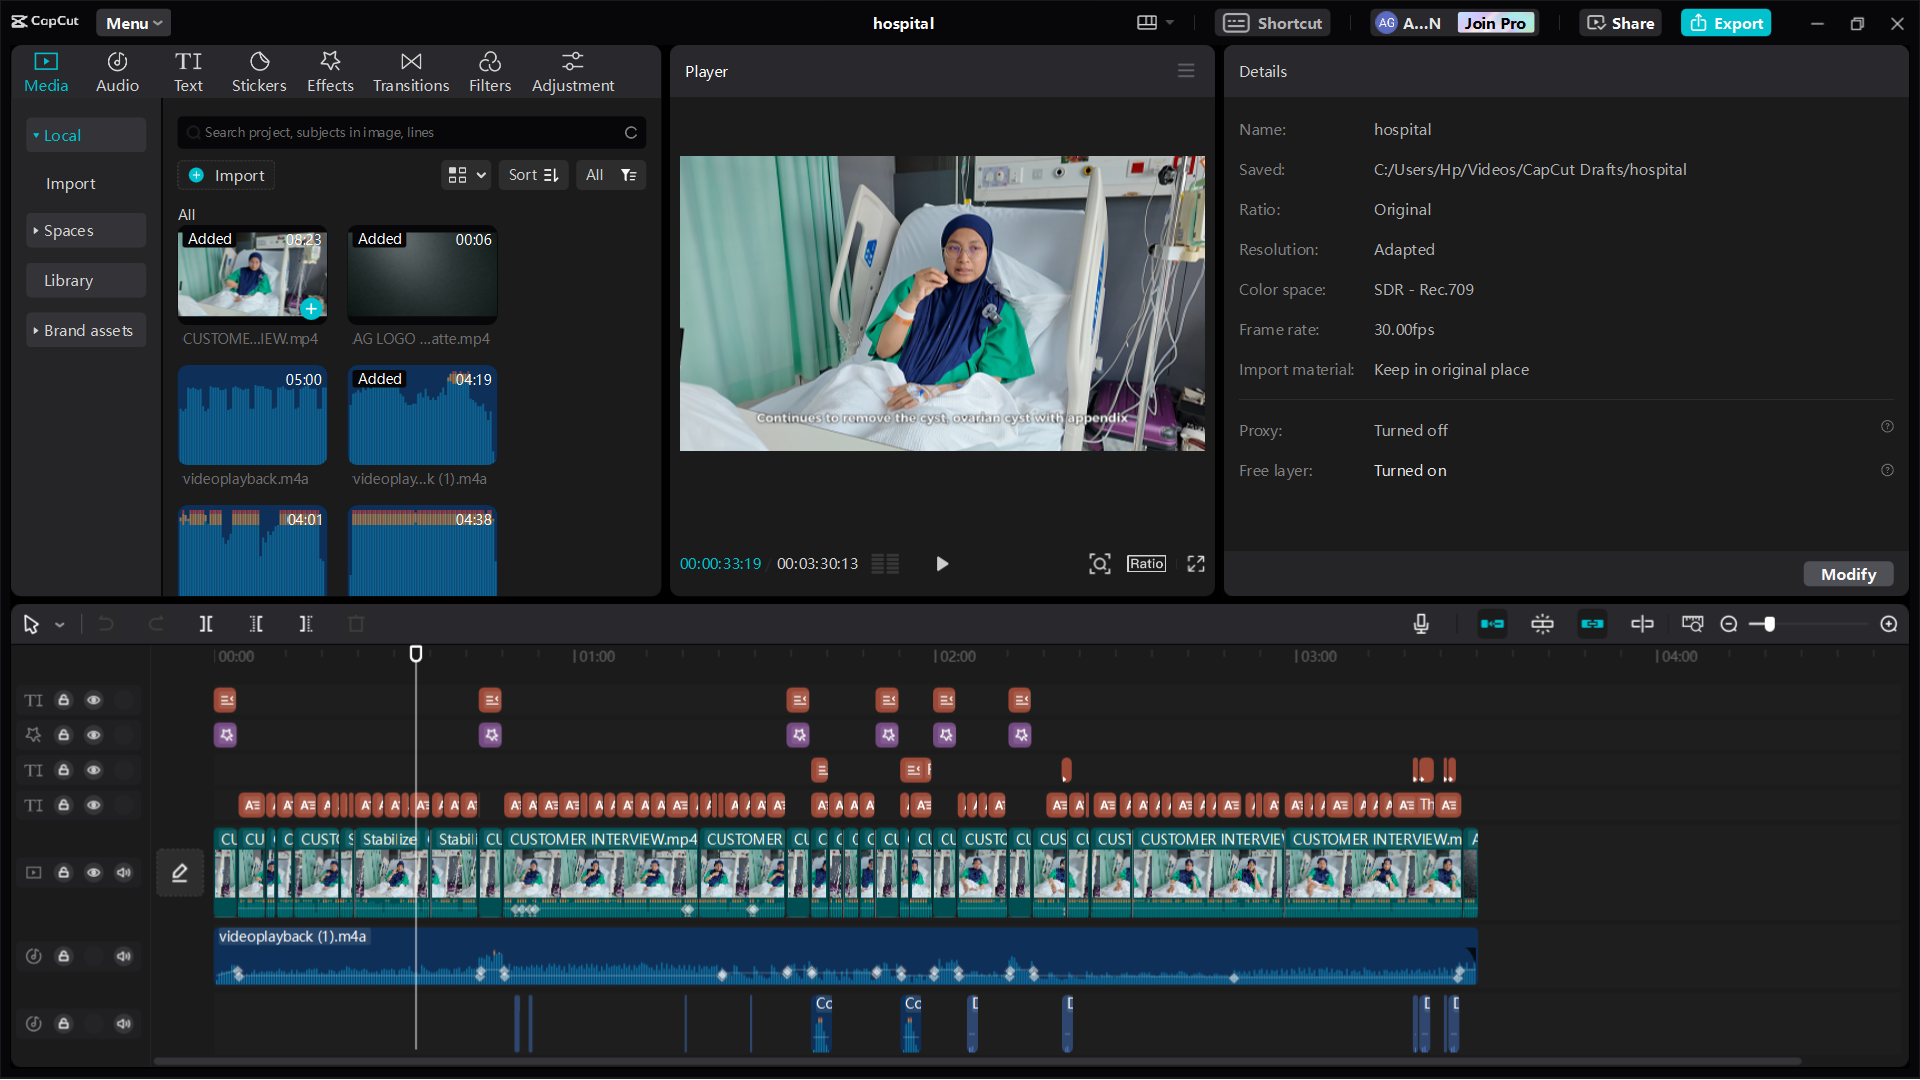The width and height of the screenshot is (1920, 1080).
Task: Click the fullscreen player icon
Action: [1196, 564]
